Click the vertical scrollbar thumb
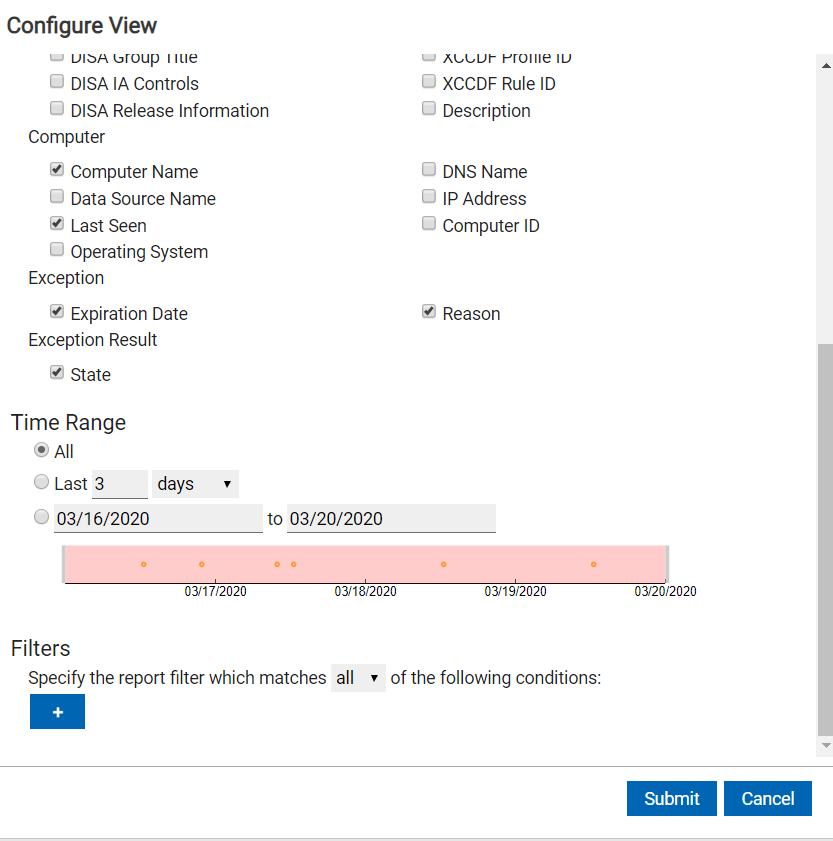Screen dimensions: 833x841 [825, 540]
